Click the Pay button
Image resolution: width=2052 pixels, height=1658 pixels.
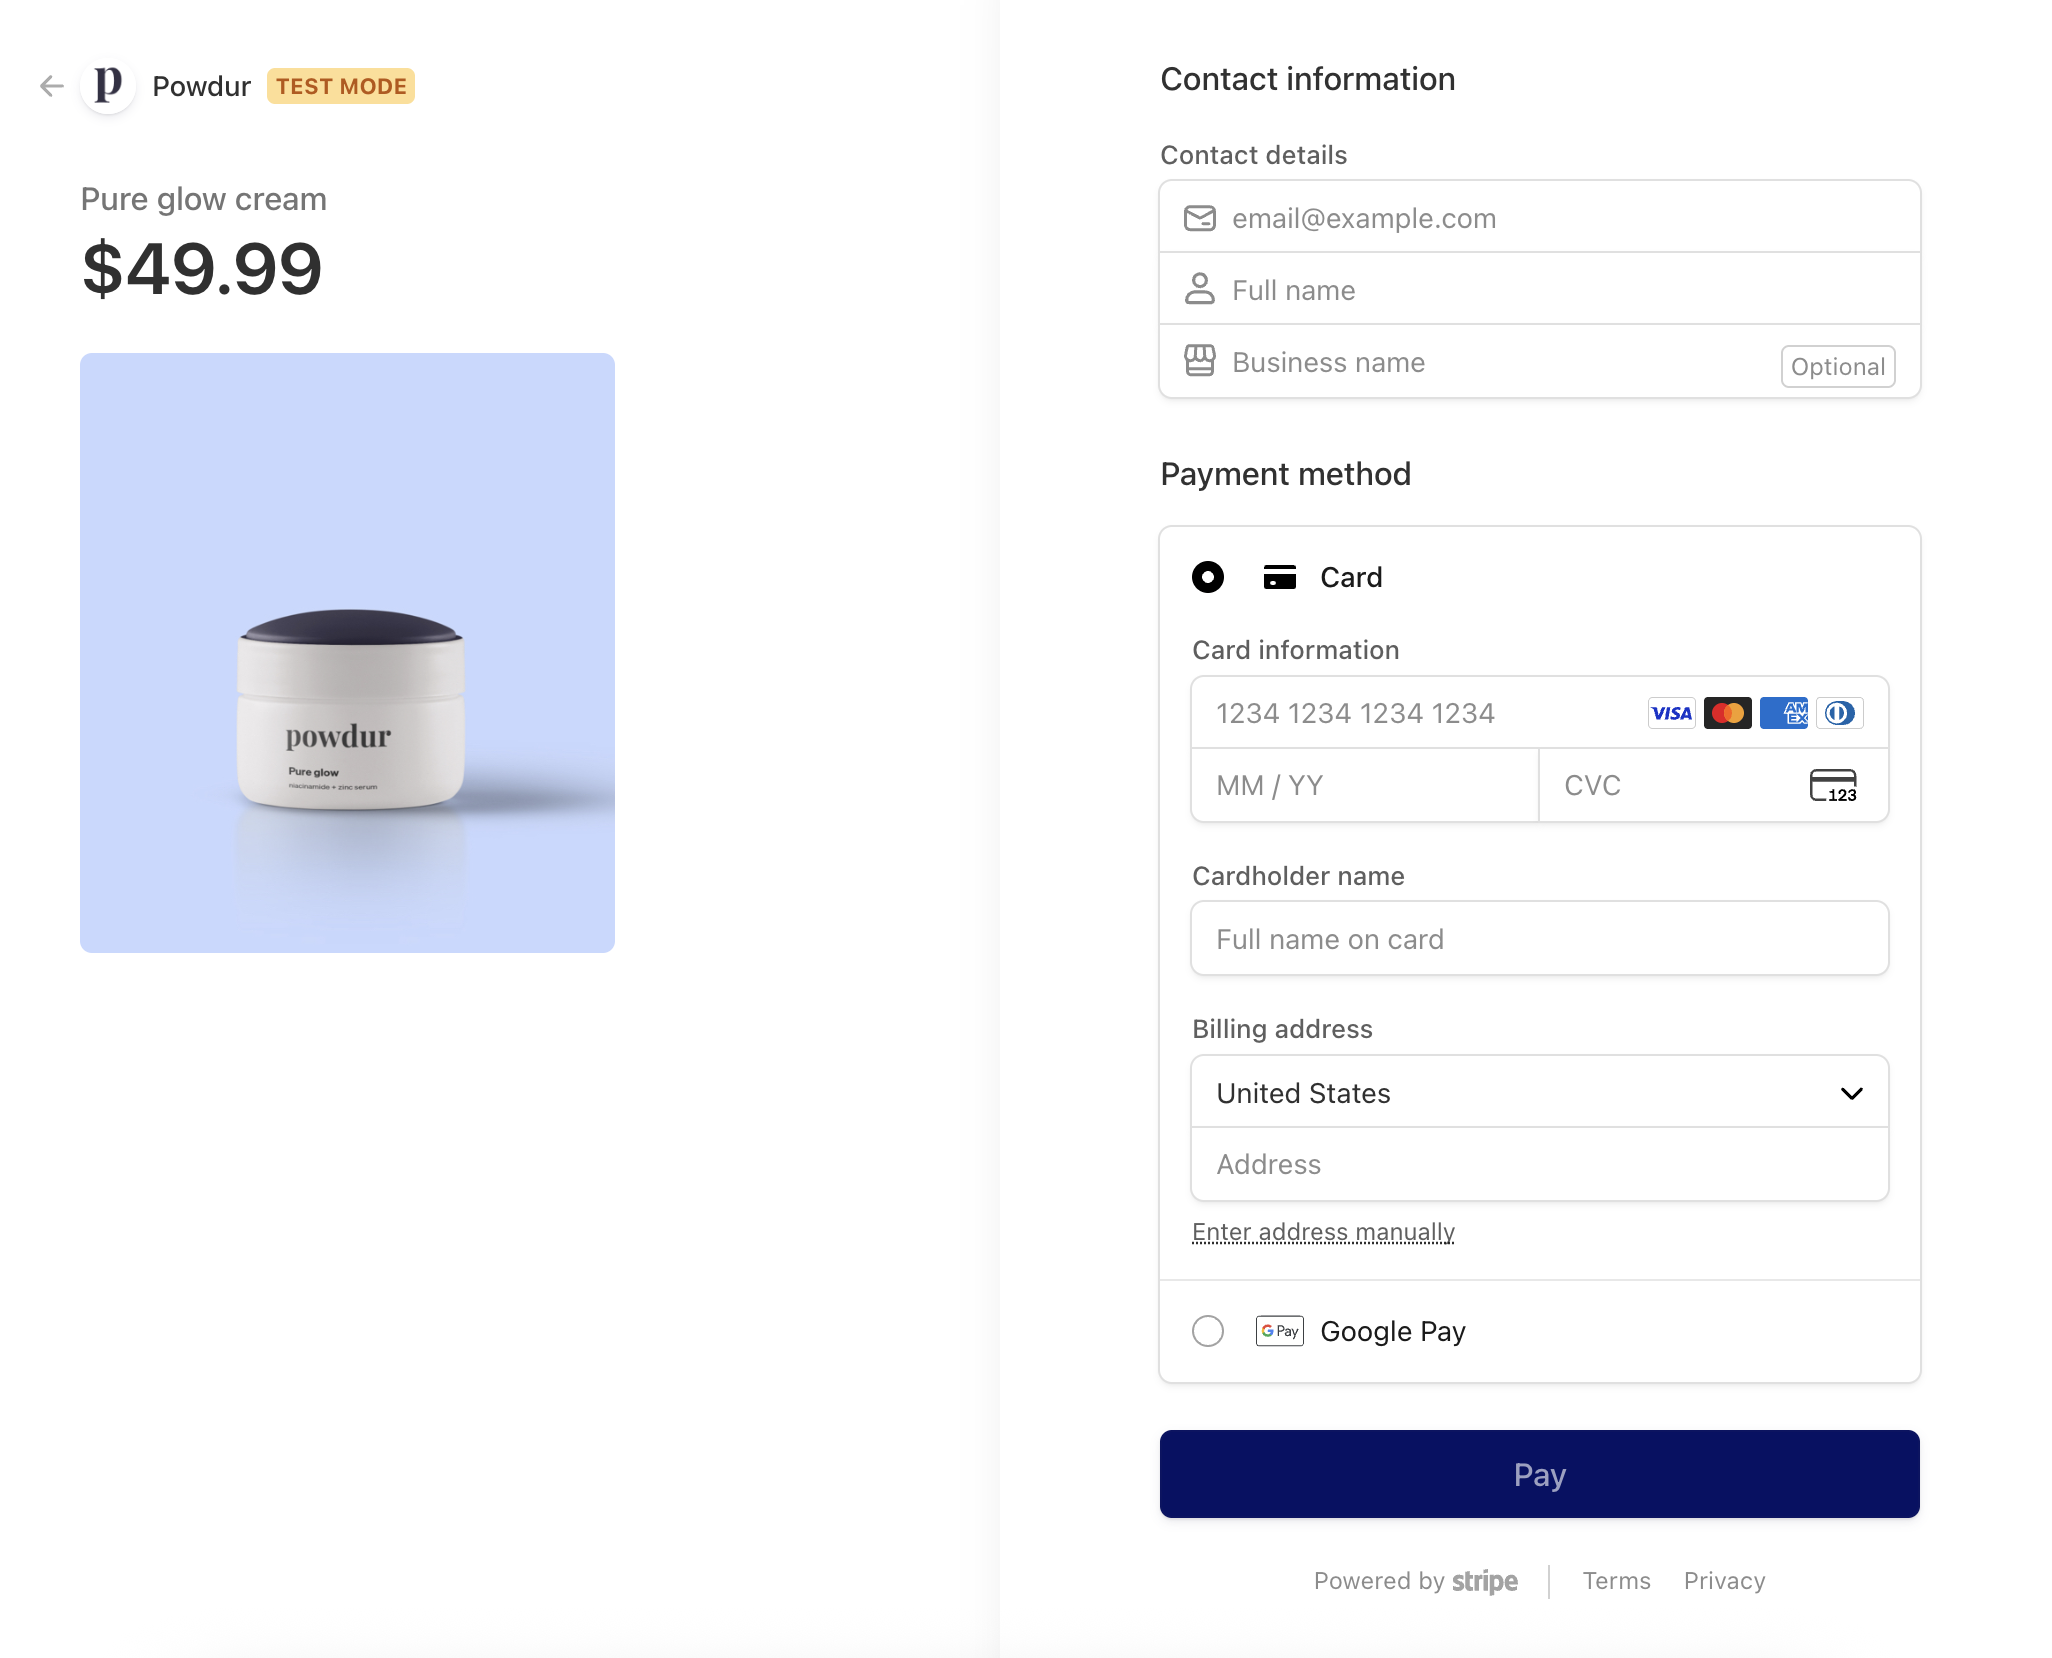point(1540,1474)
